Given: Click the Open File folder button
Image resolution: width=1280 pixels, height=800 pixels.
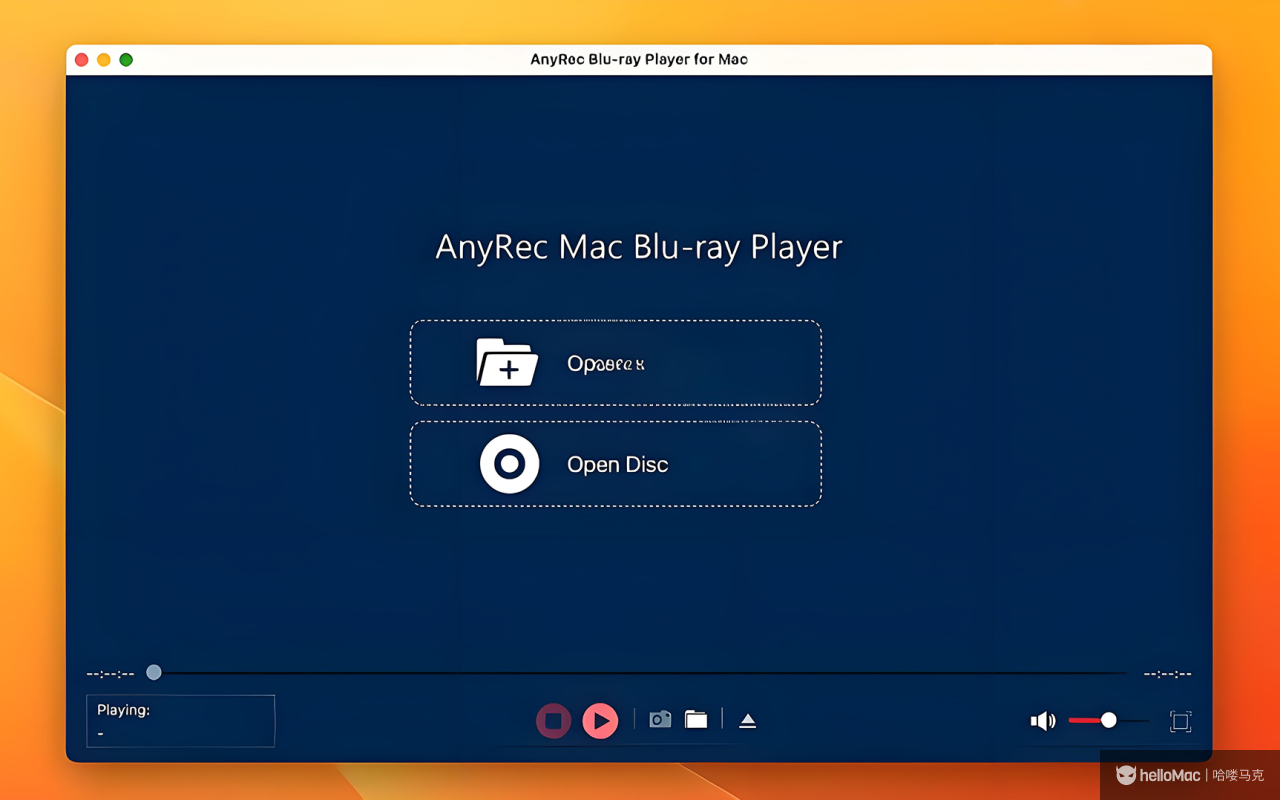Looking at the screenshot, I should pos(616,363).
